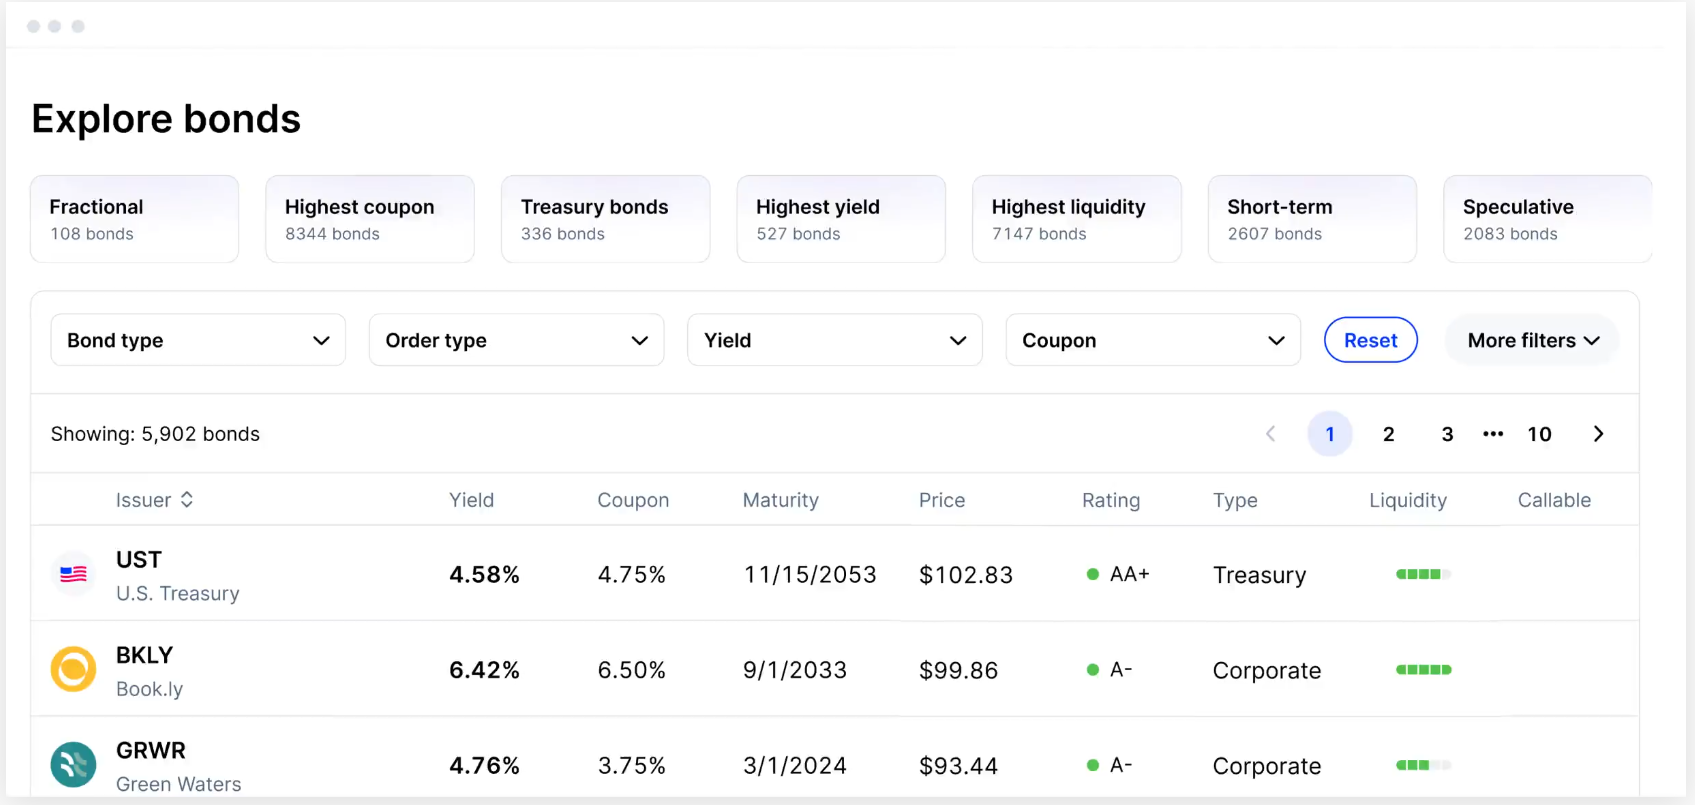1695x805 pixels.
Task: Click the Green Waters teal logo
Action: point(73,765)
